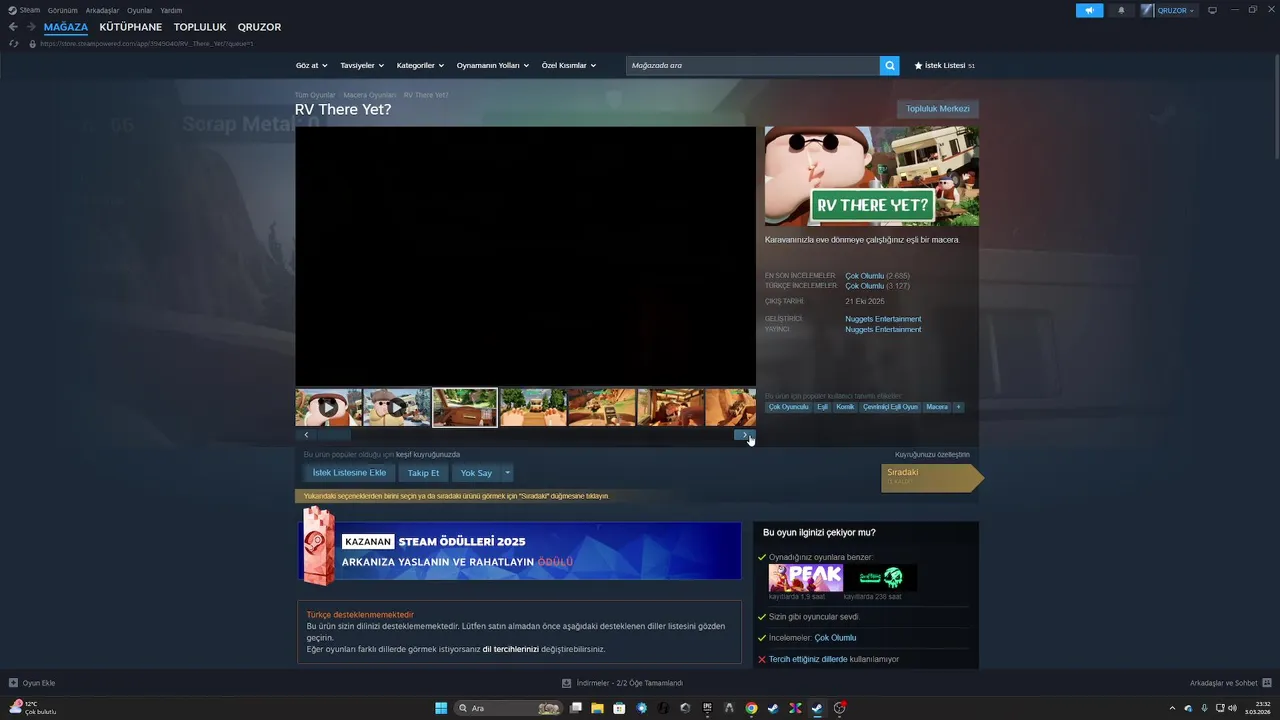Click the Mağazada ara search field
Image resolution: width=1280 pixels, height=720 pixels.
(x=753, y=65)
